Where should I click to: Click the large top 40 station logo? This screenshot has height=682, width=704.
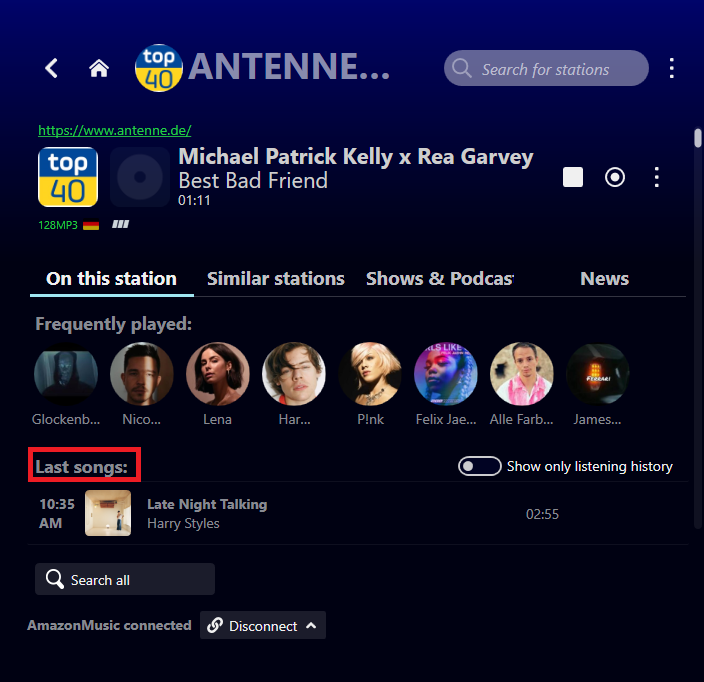pyautogui.click(x=68, y=177)
